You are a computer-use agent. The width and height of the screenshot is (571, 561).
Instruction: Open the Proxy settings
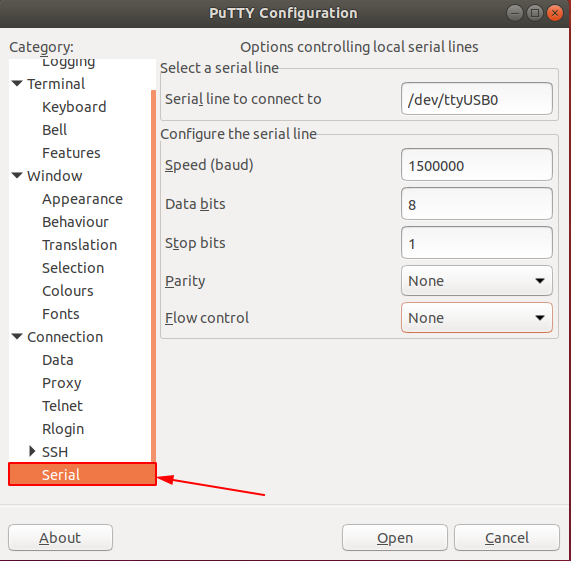[62, 383]
